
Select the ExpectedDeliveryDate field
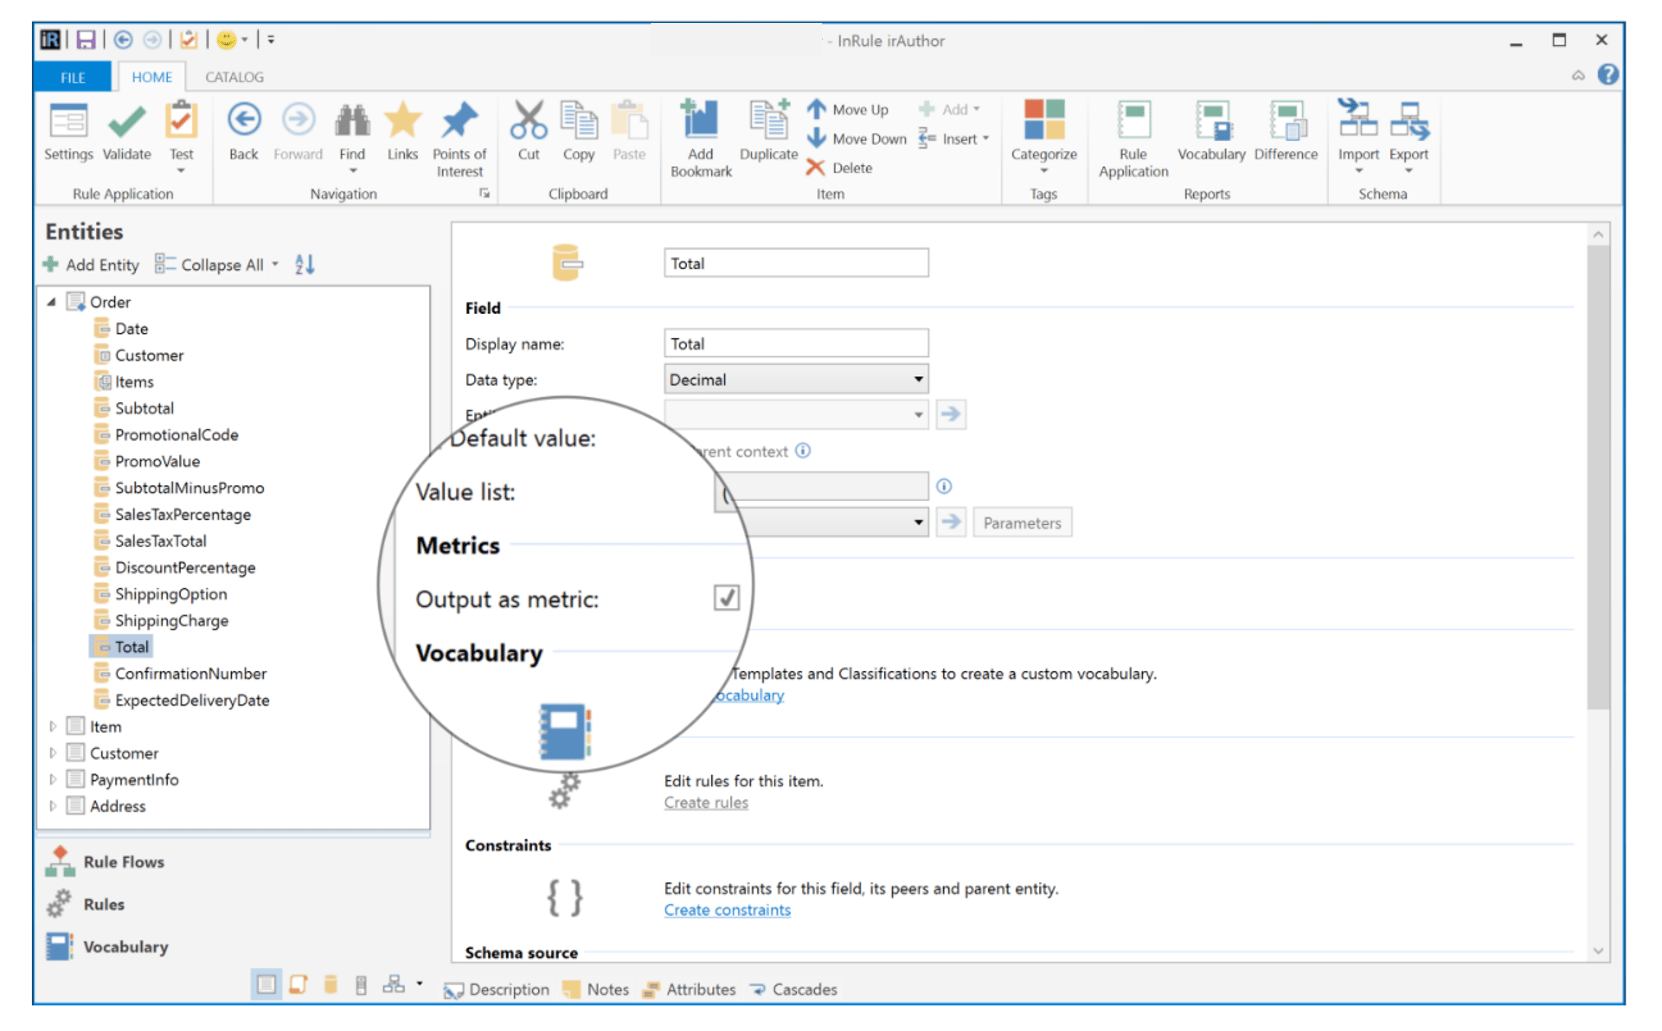click(x=191, y=700)
